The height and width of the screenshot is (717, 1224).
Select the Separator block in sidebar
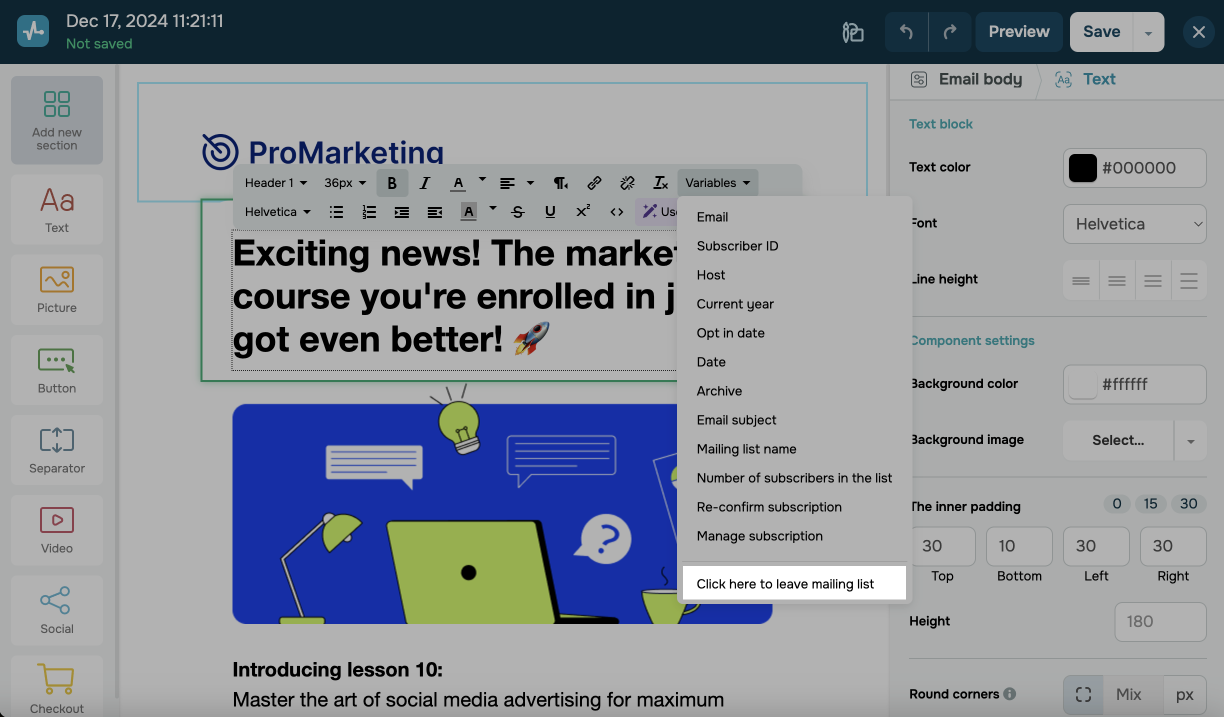(57, 450)
